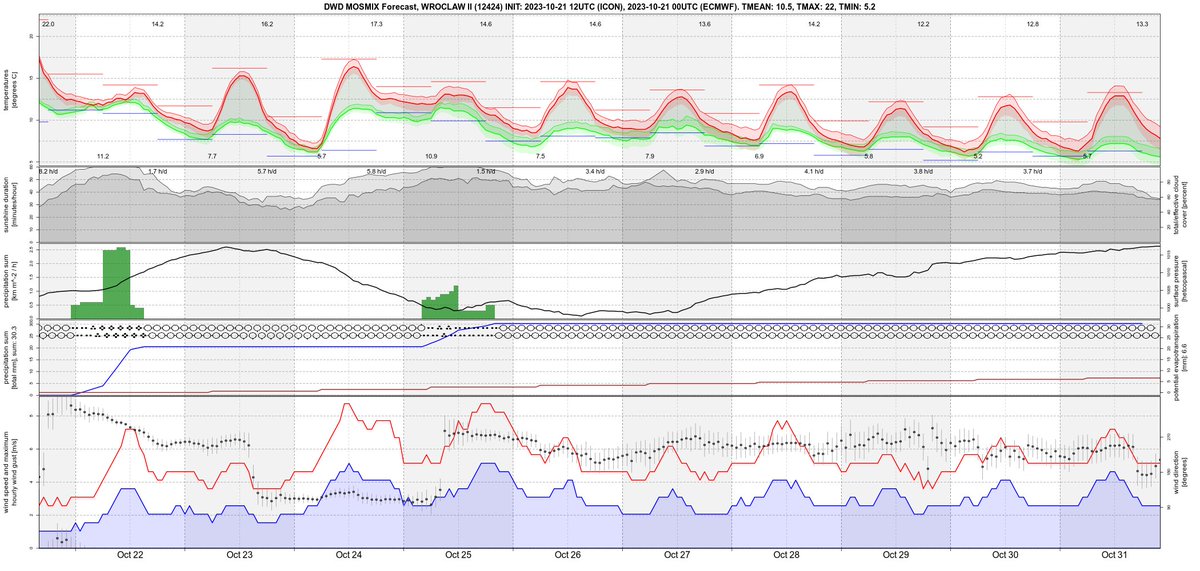Click the wind speed and maximum gust axis label
The width and height of the screenshot is (1200, 571).
(10, 472)
